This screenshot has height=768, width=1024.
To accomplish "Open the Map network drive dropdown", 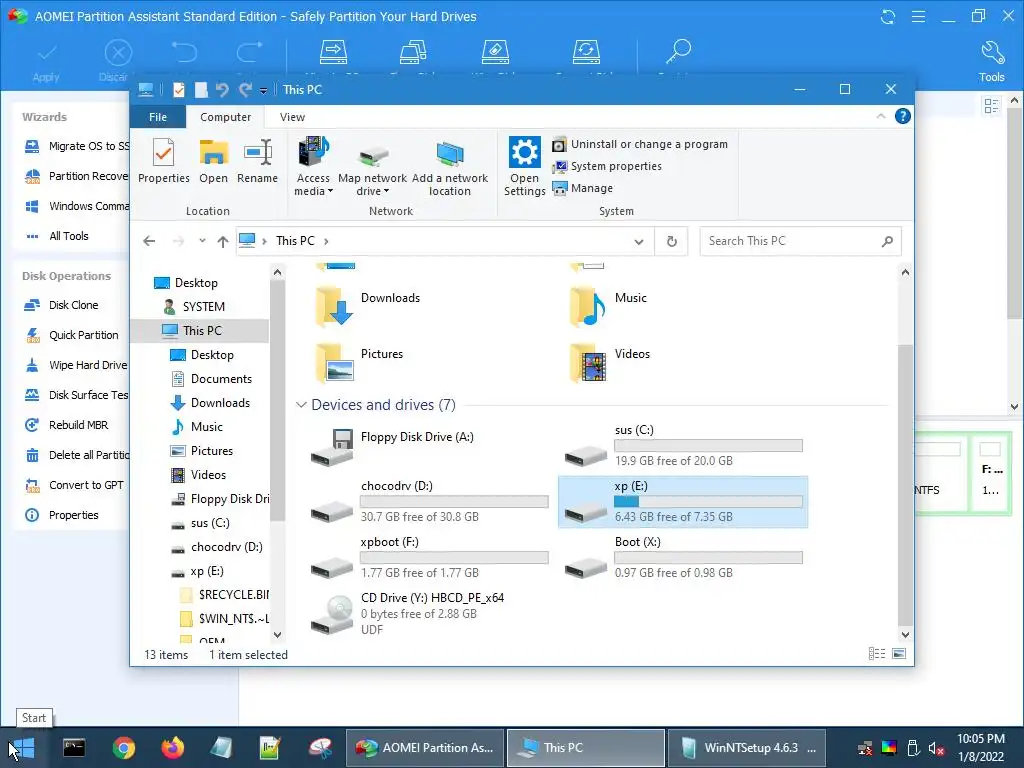I will pos(372,167).
